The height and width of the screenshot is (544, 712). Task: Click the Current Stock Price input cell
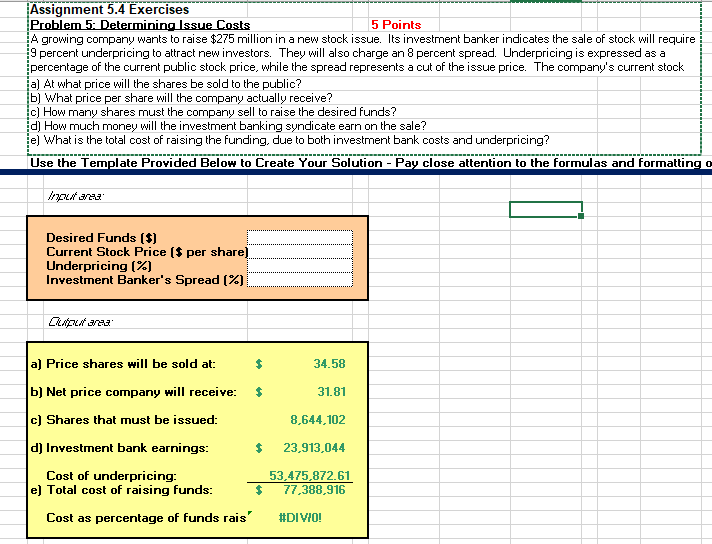tap(300, 252)
